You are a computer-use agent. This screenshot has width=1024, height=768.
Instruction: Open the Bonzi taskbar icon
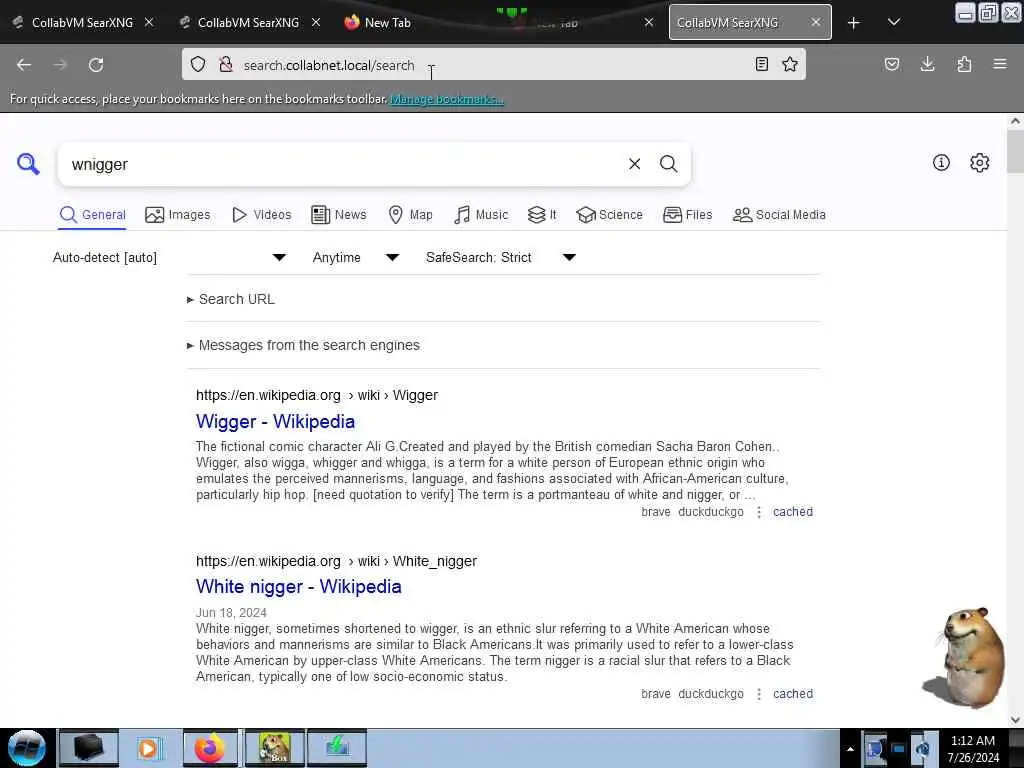(274, 748)
